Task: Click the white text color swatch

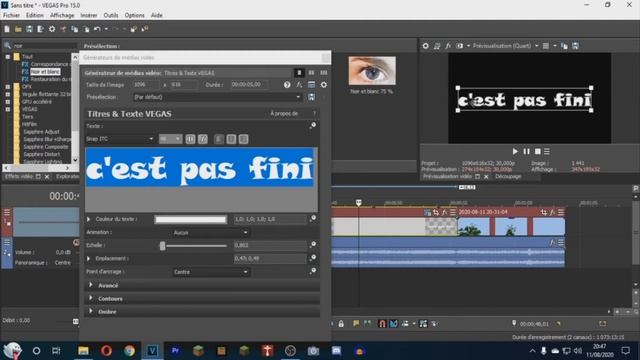Action: [x=191, y=219]
